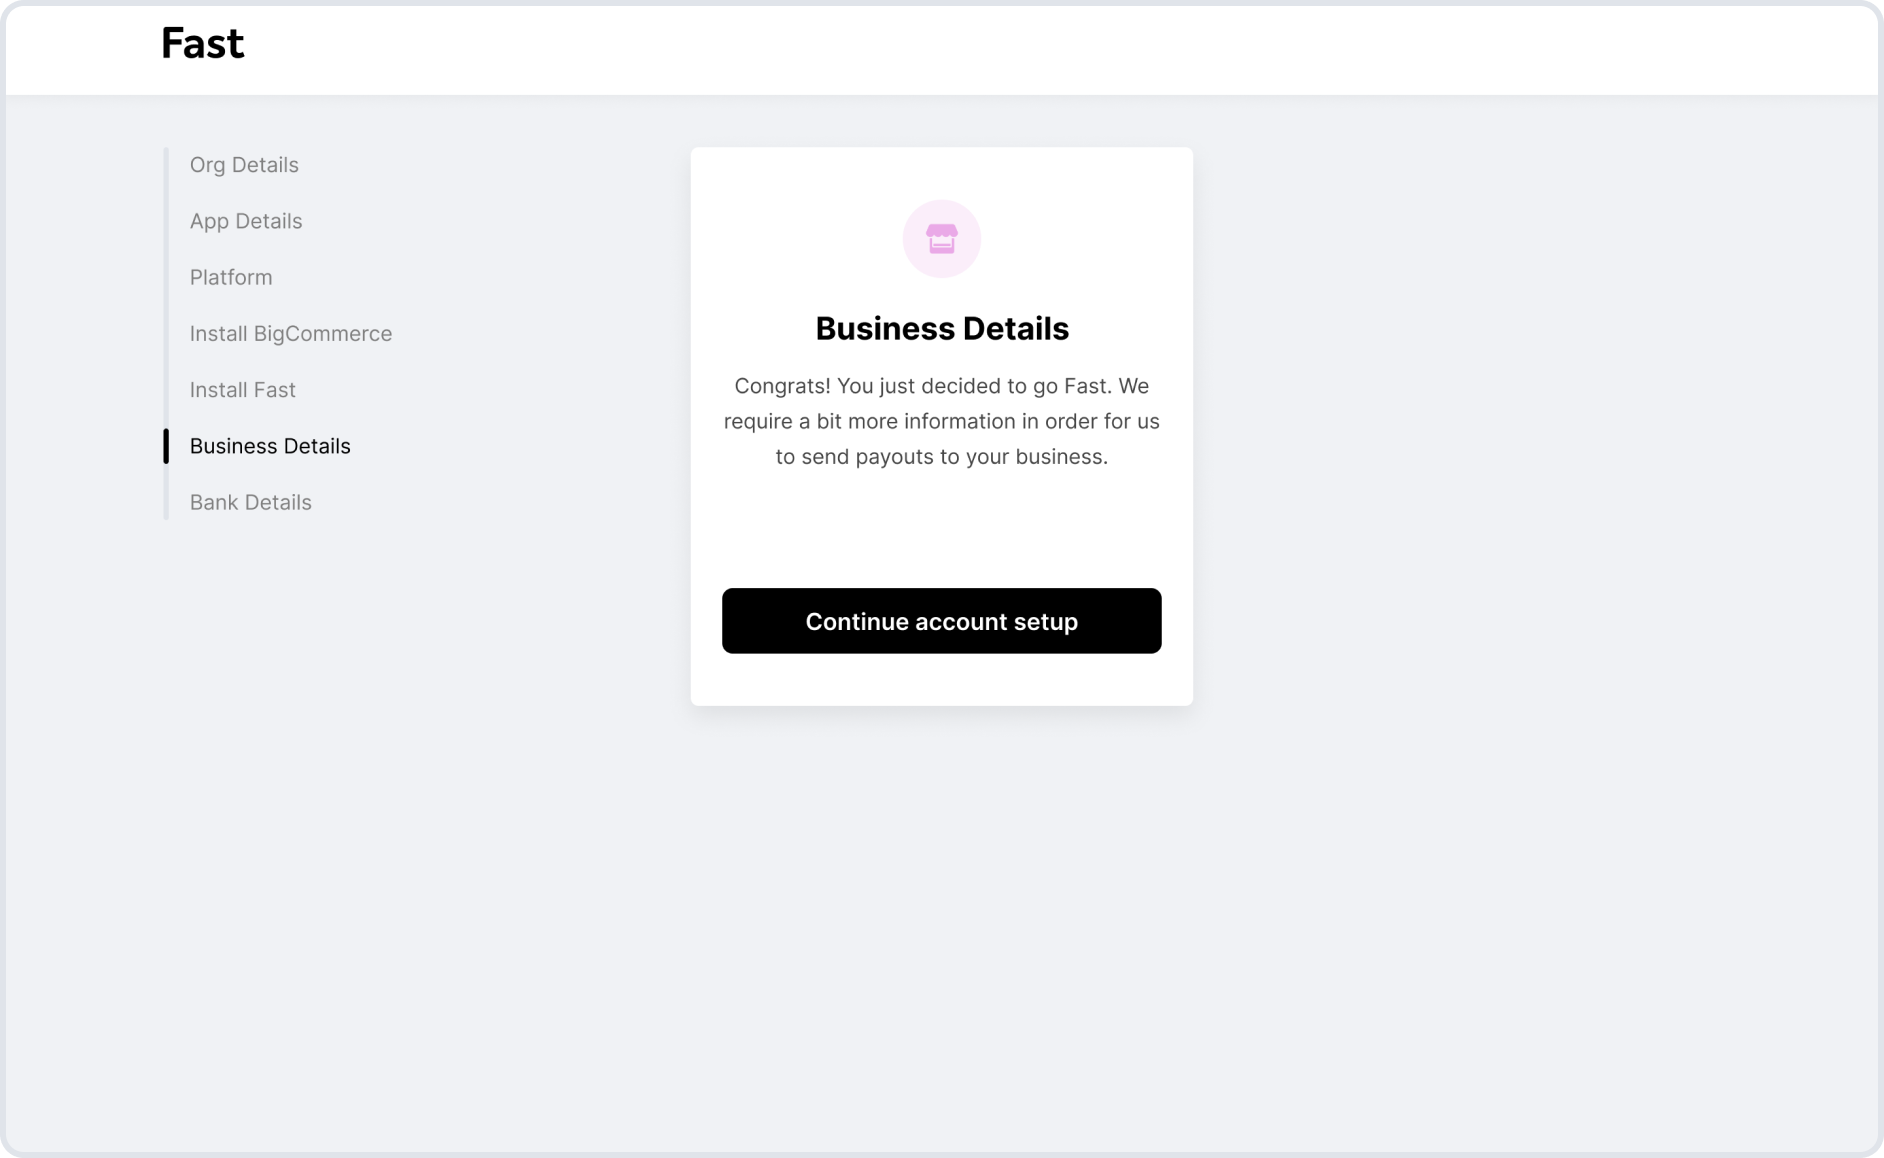
Task: Click the Fast logo in the header
Action: (x=202, y=44)
